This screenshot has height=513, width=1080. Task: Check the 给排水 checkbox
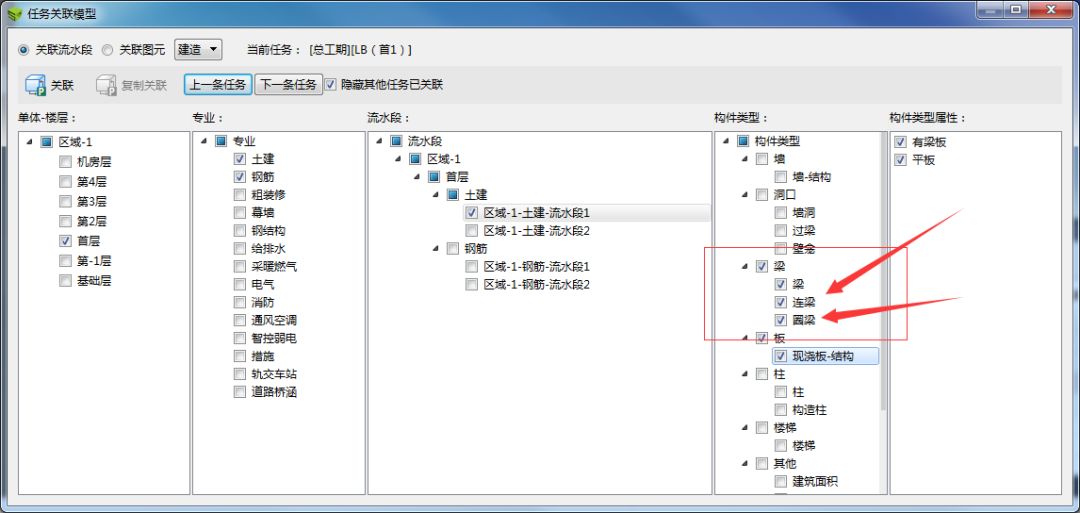click(239, 249)
